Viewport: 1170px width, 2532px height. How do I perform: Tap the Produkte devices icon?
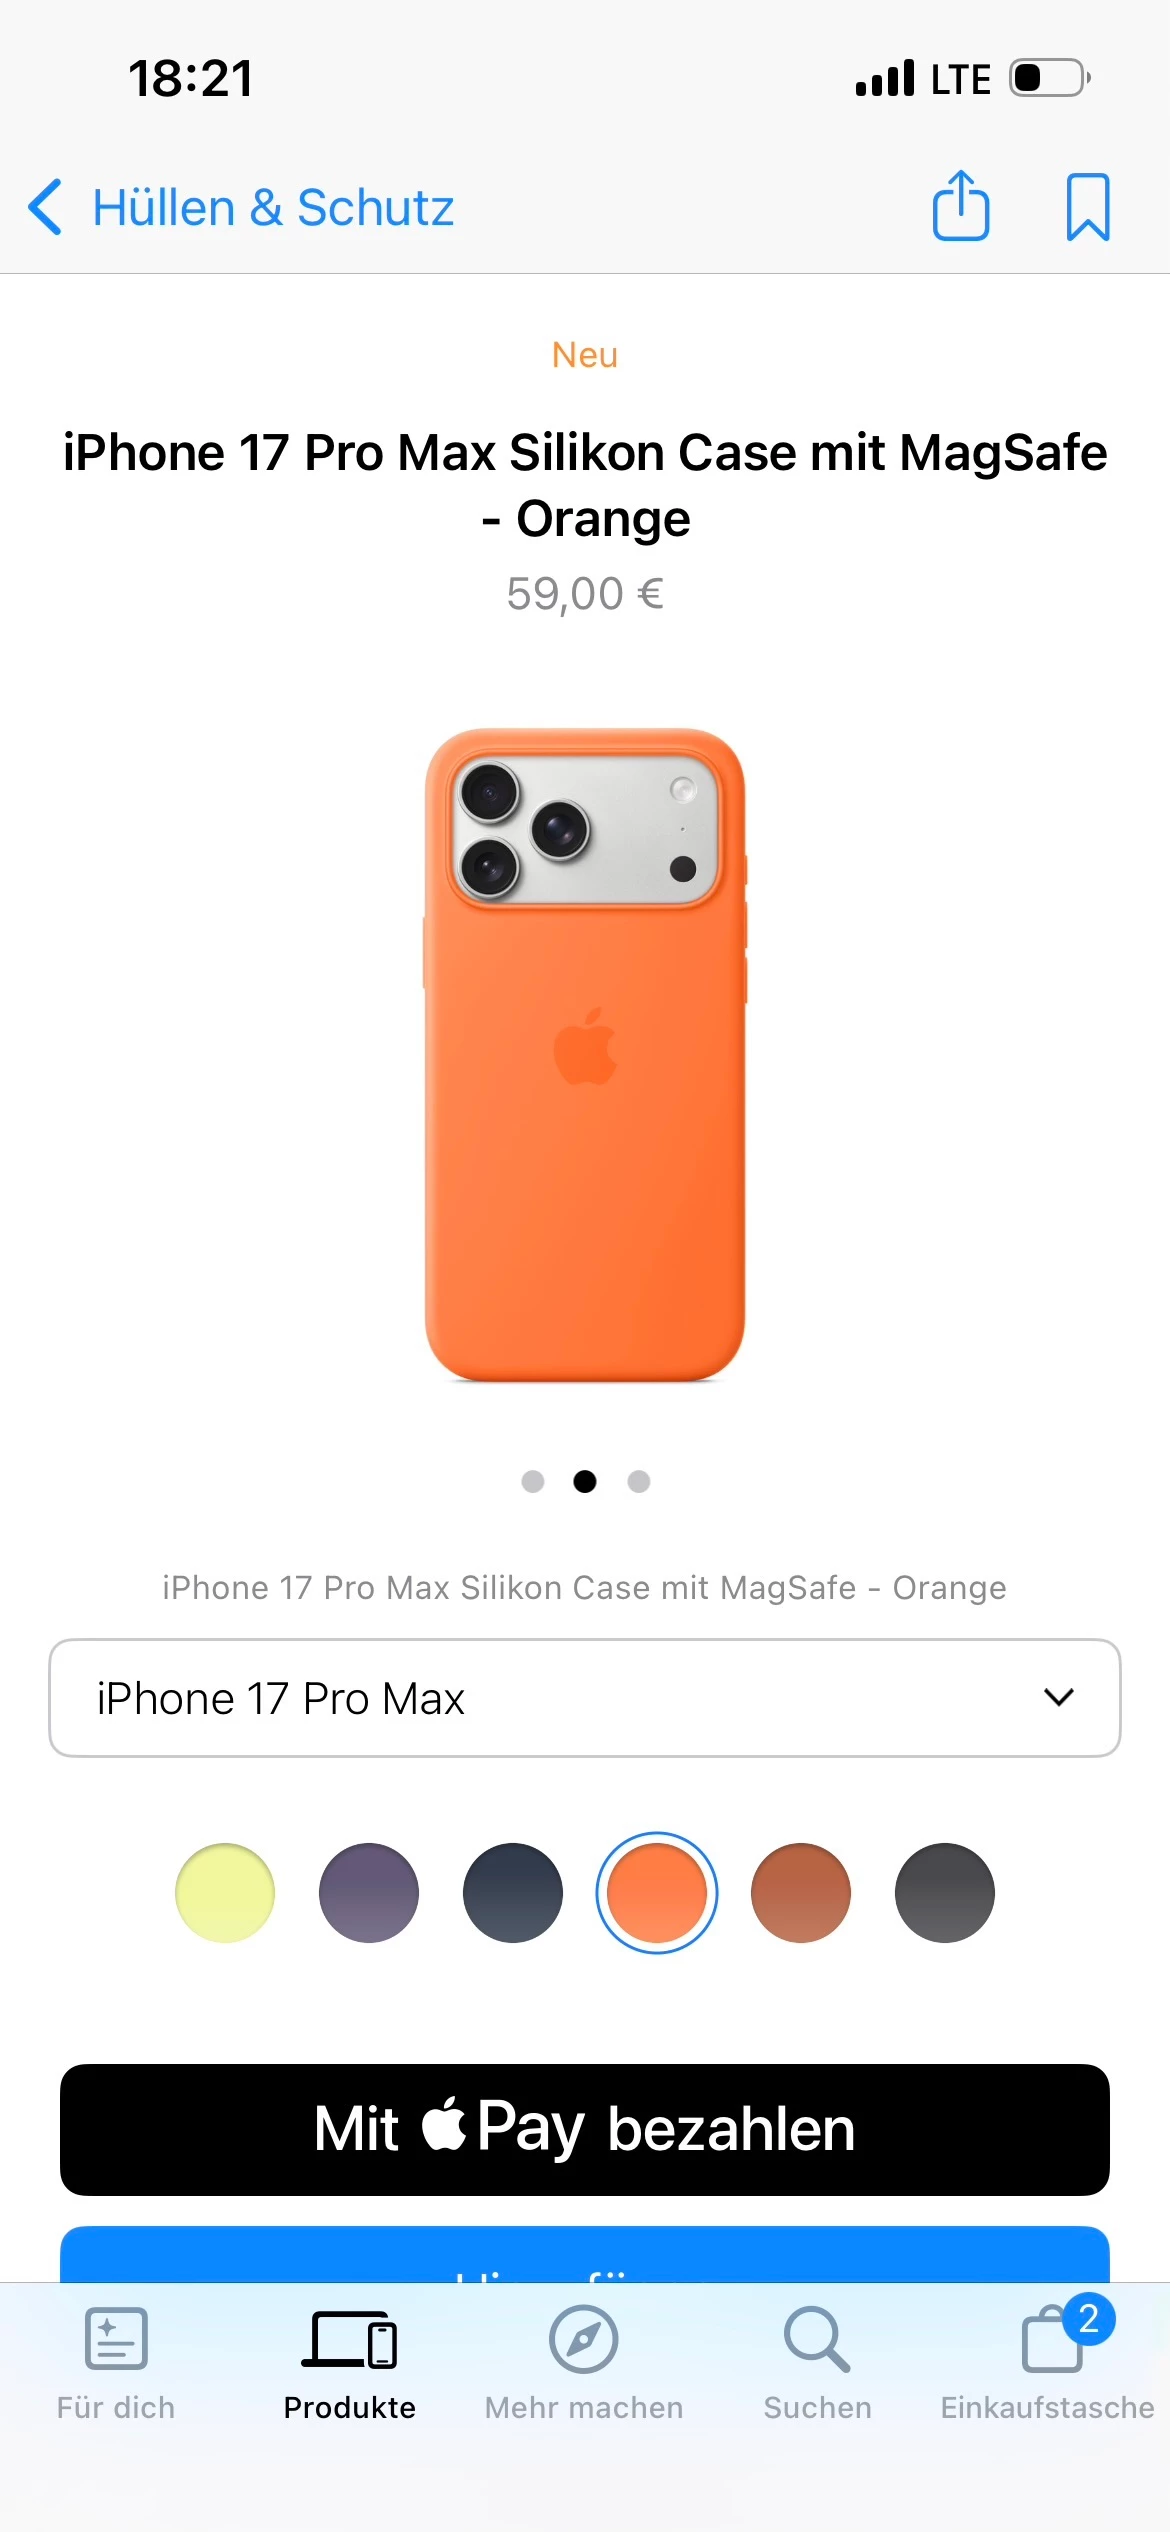coord(350,2339)
